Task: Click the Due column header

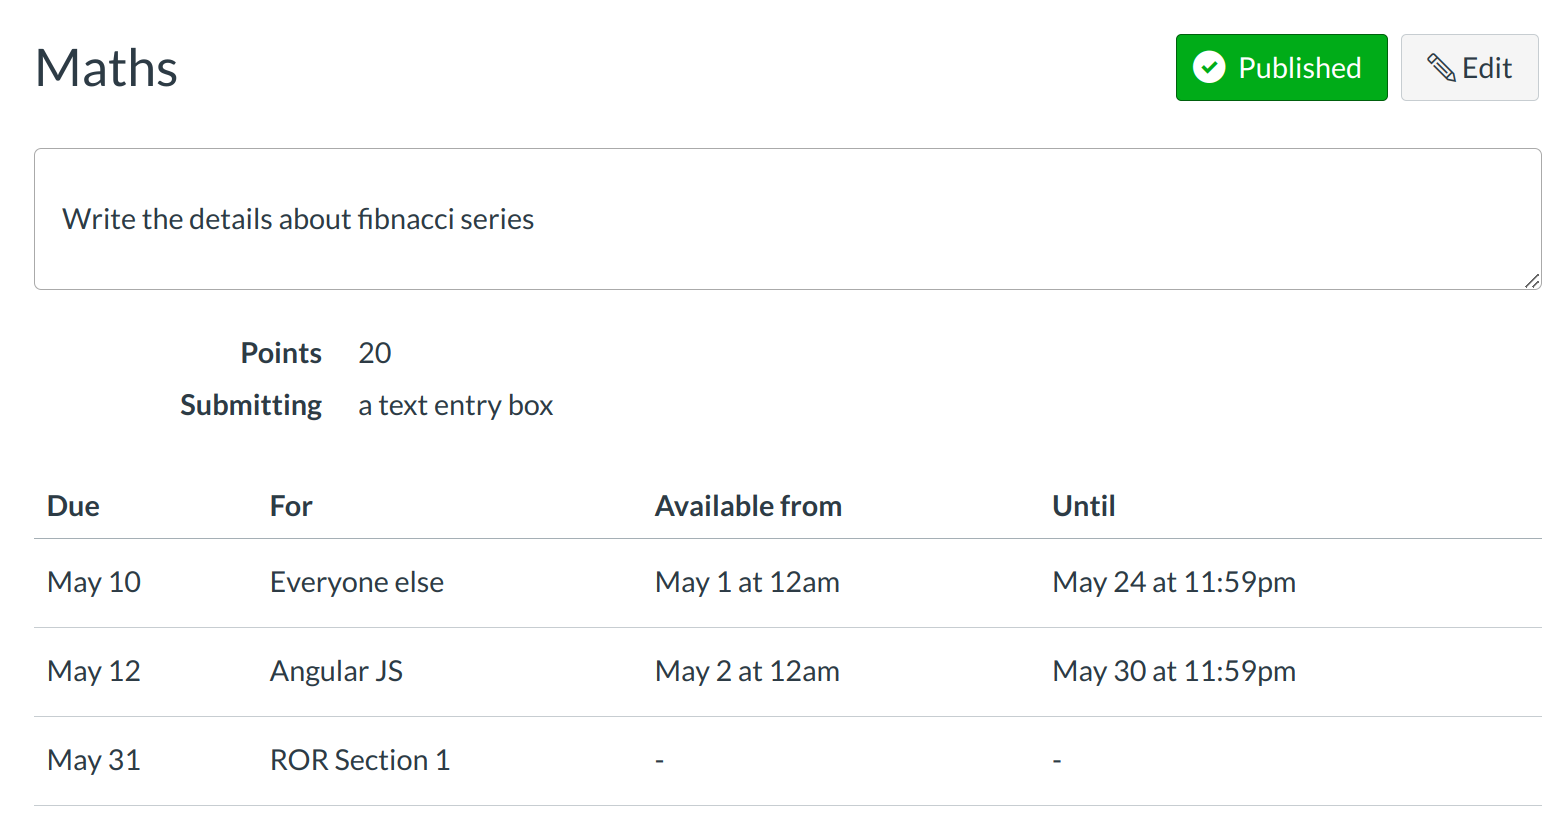Action: 73,506
